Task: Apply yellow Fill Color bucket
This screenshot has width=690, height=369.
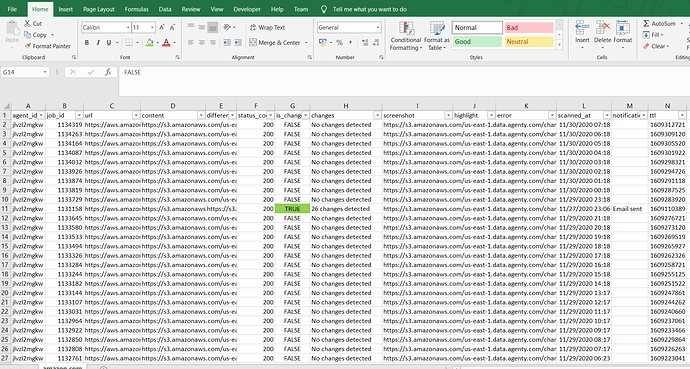Action: [150, 43]
